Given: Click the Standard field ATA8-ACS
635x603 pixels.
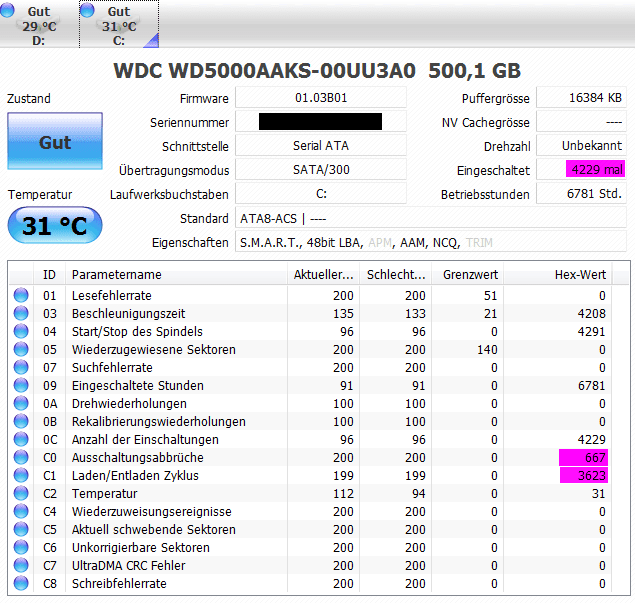Looking at the screenshot, I should 431,218.
